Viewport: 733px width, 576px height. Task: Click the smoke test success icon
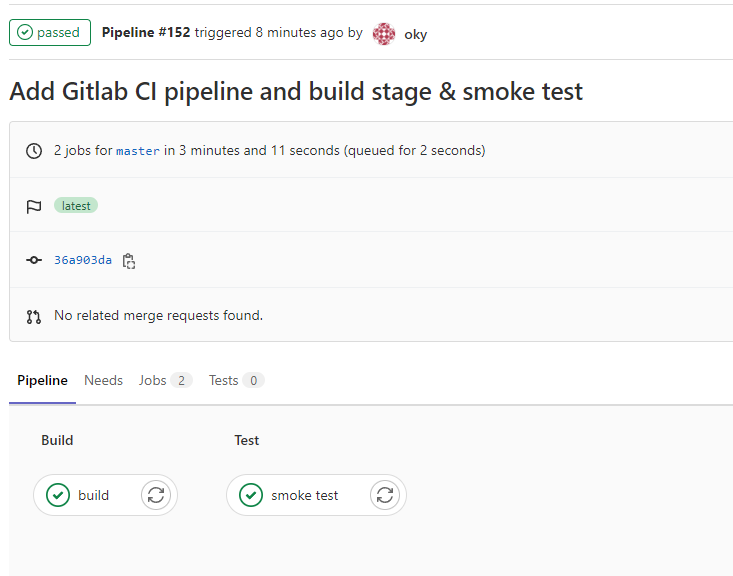pos(251,495)
